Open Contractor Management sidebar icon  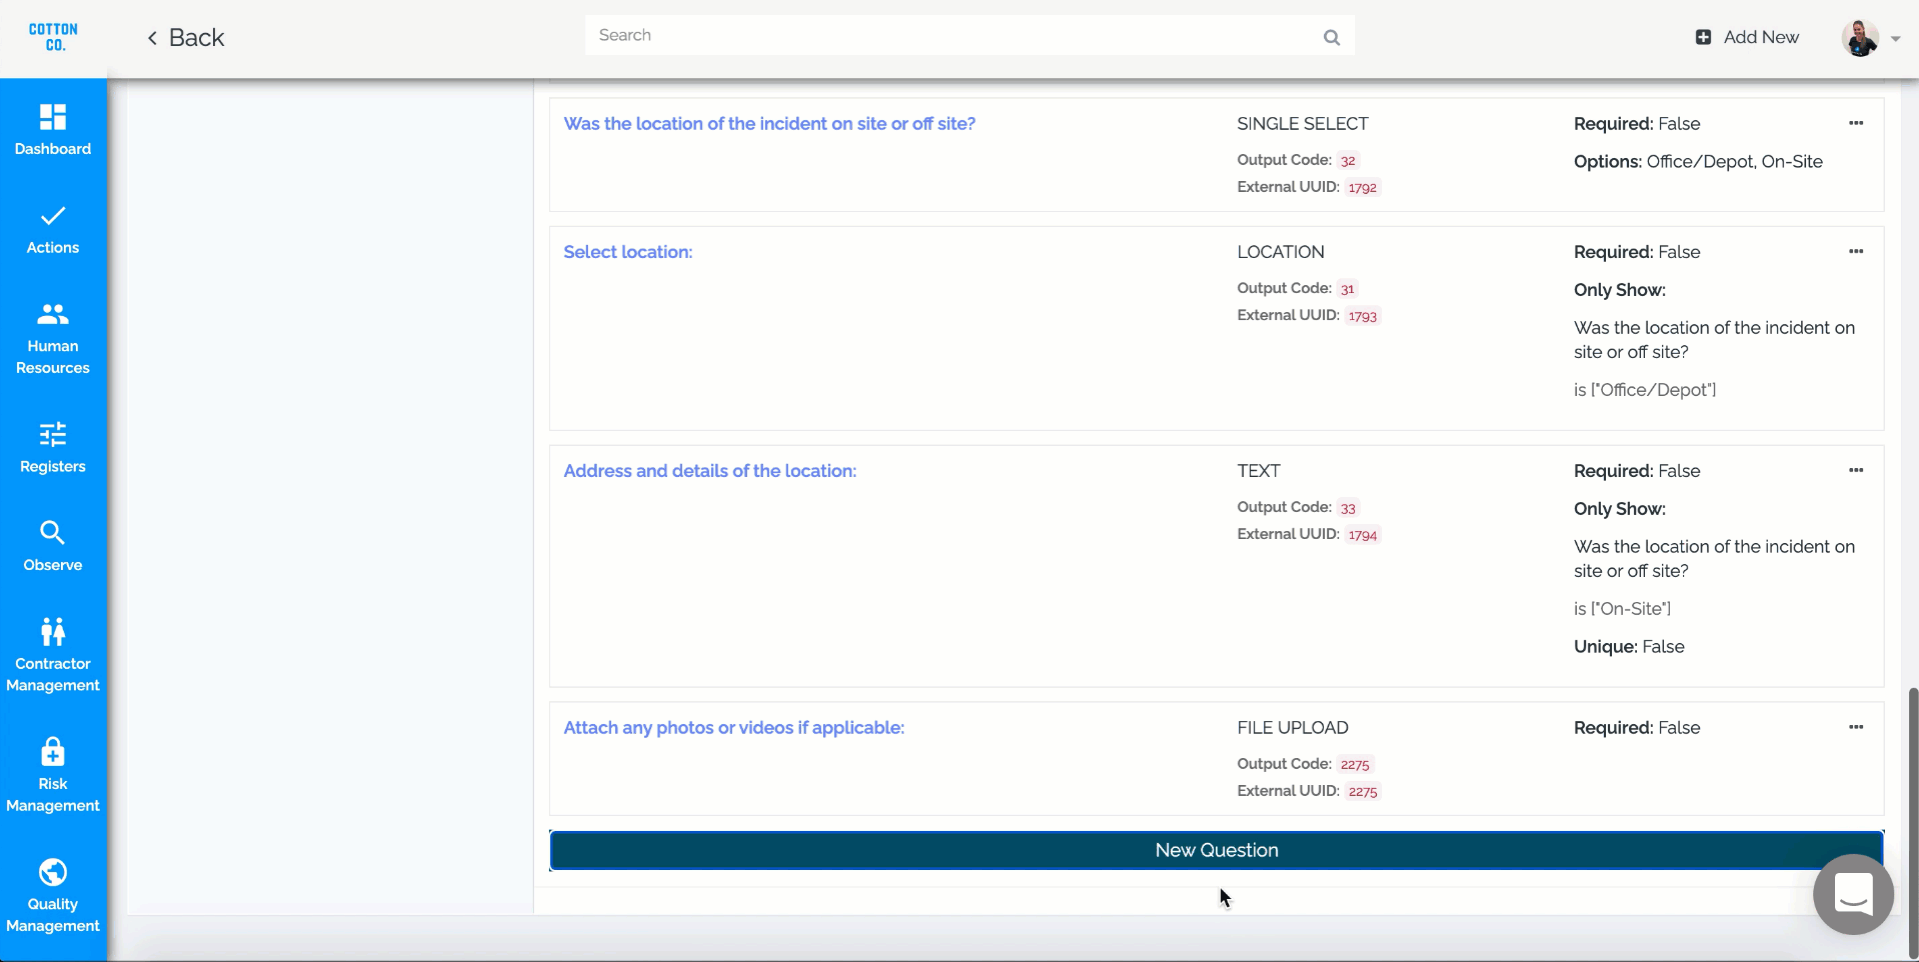(x=53, y=632)
